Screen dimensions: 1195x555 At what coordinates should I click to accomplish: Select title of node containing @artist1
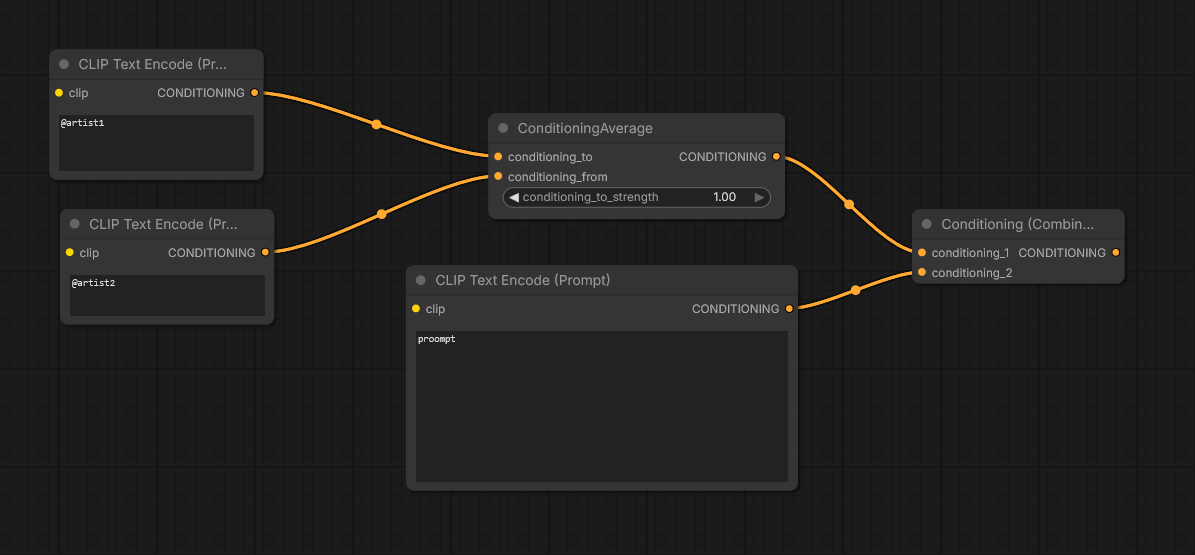(x=152, y=65)
